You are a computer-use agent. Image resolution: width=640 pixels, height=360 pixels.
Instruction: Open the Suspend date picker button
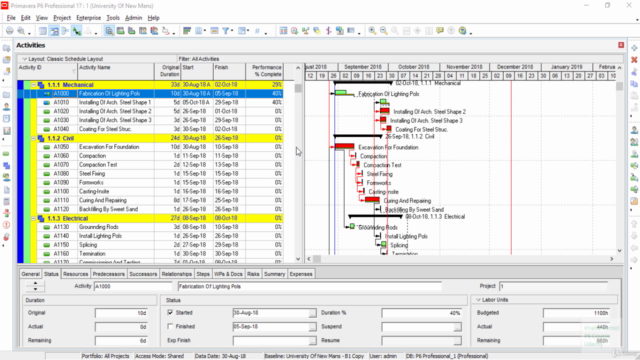pos(458,327)
